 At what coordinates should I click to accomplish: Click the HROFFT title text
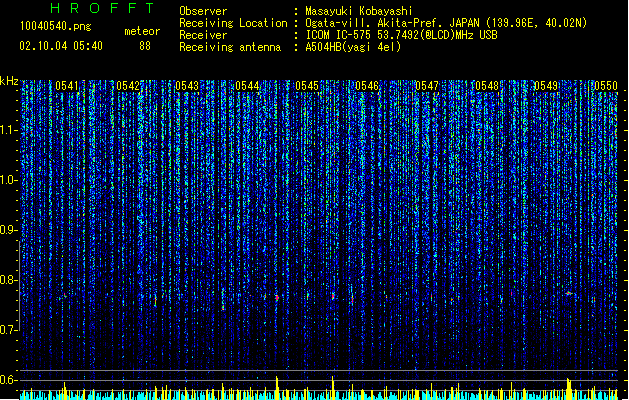coord(103,8)
